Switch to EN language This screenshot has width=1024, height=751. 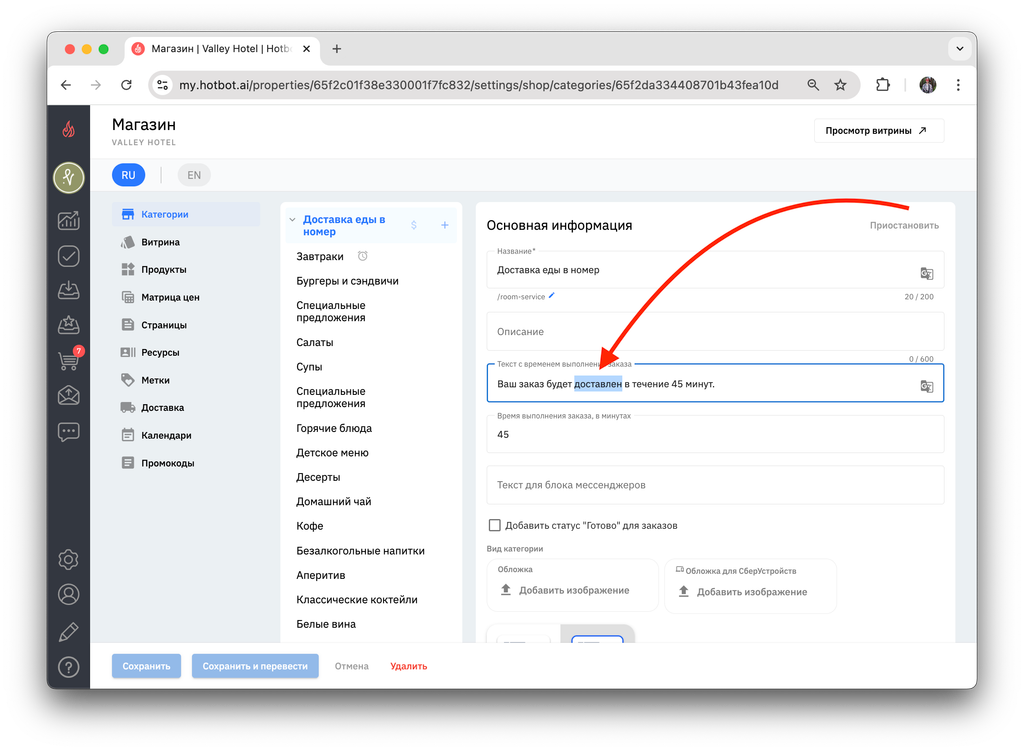pos(194,175)
